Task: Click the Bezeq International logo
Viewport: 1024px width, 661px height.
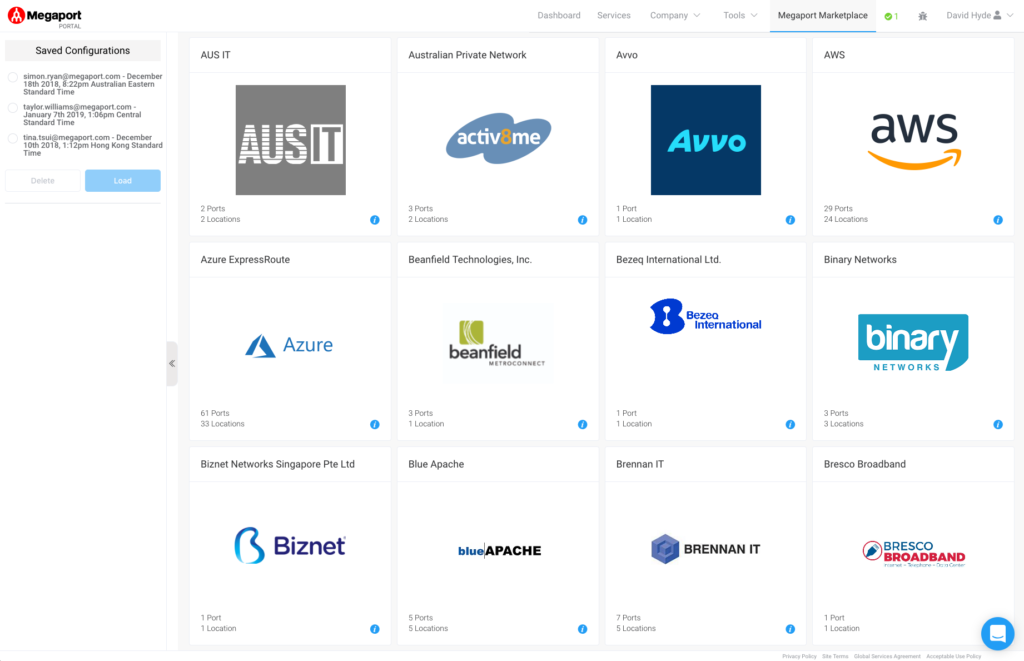Action: [x=705, y=317]
